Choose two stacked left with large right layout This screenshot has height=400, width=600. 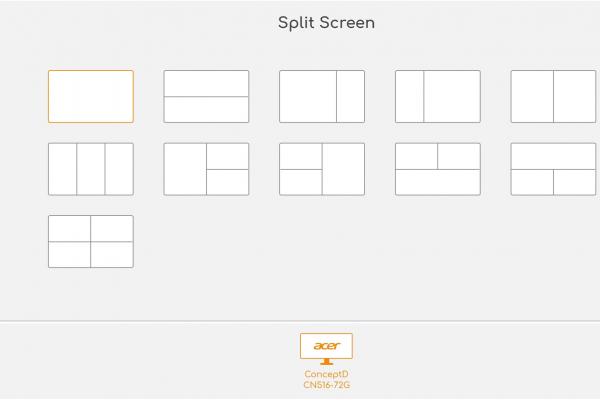click(322, 169)
